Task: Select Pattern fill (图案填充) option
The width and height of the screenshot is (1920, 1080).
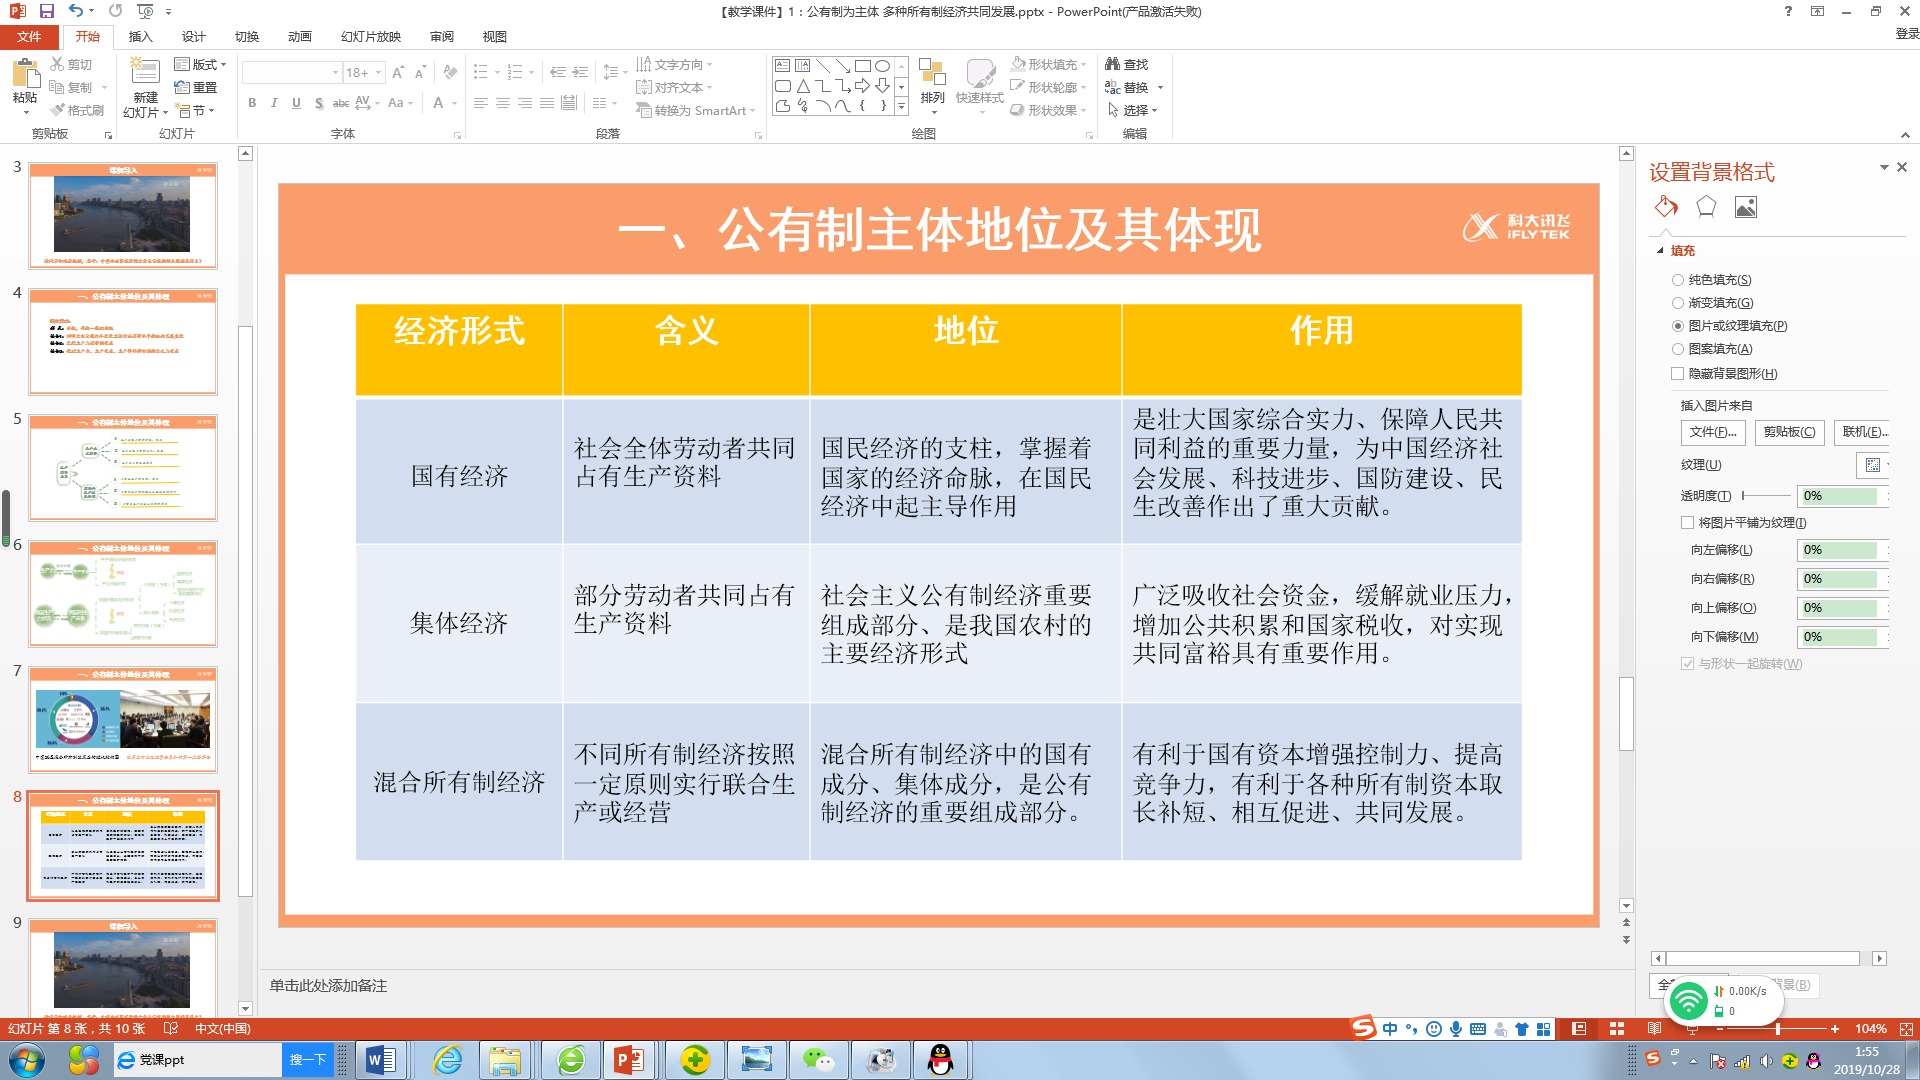Action: click(1678, 349)
